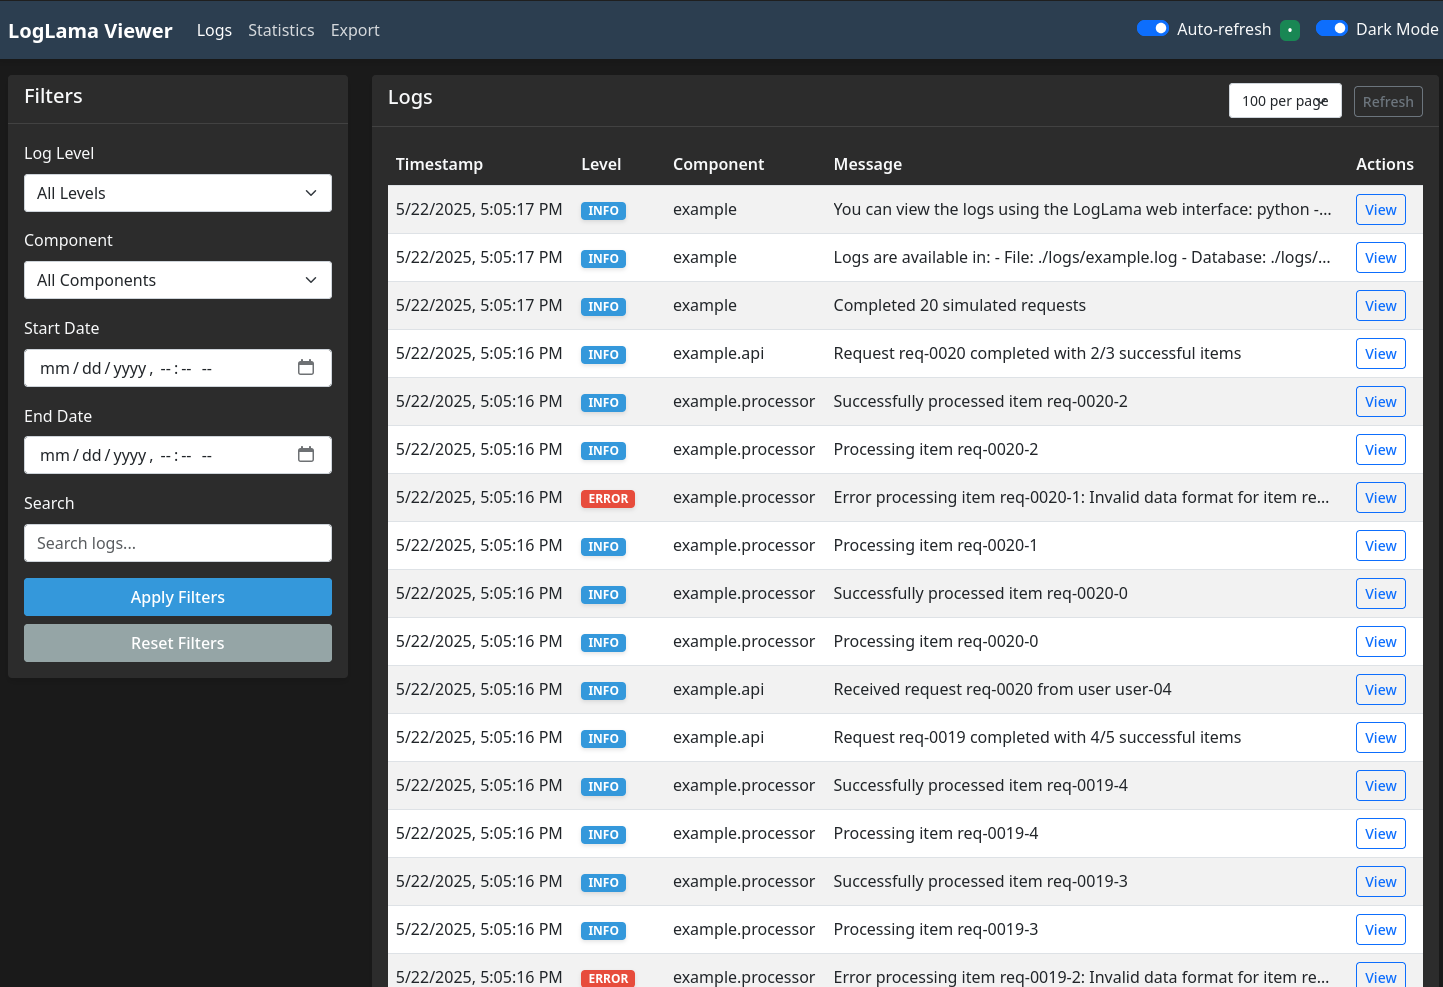Click 'Request req-0019 completed with 4/5' message
Screen dimensions: 1443x987
(x=1037, y=737)
